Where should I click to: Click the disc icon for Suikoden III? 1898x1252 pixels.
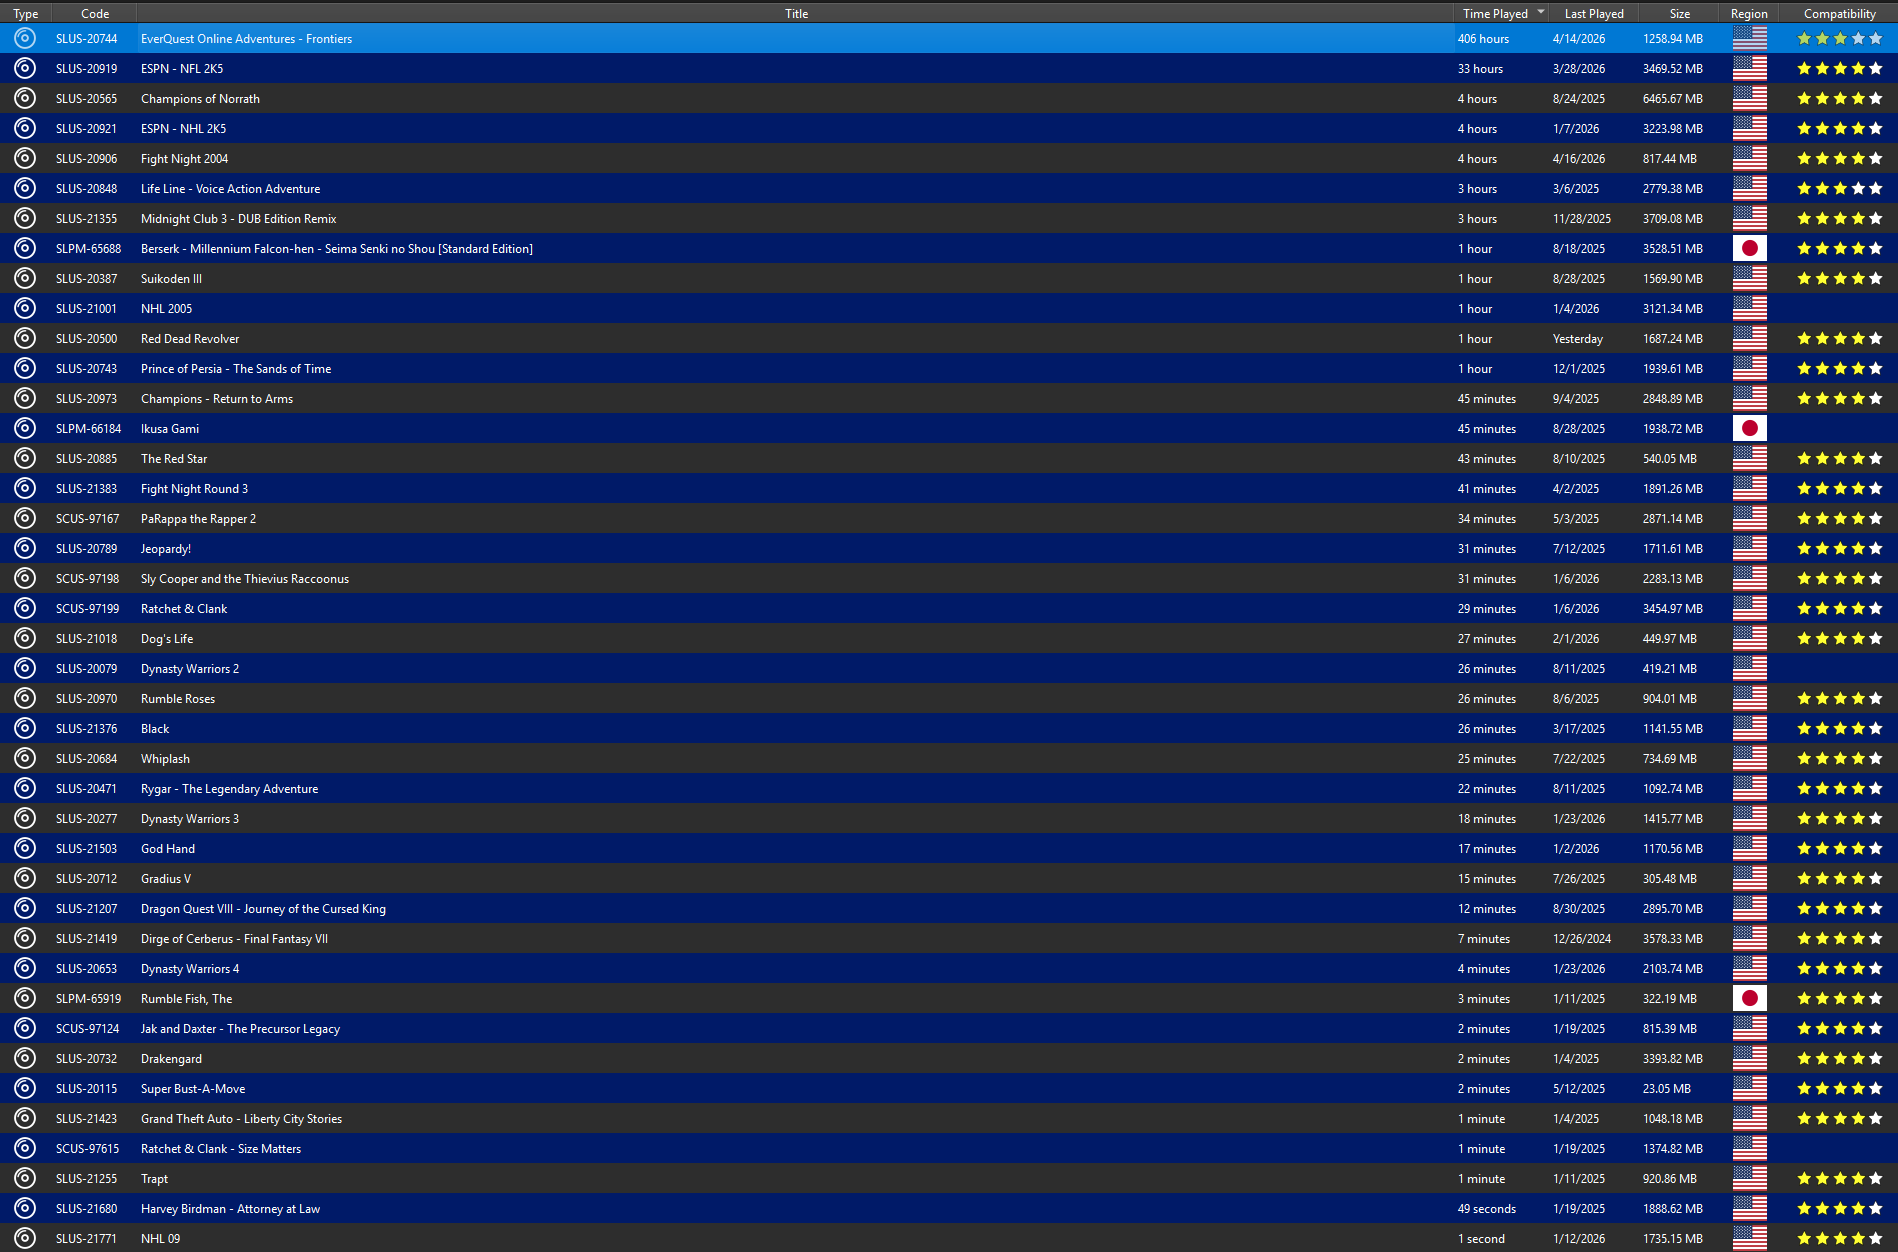[25, 278]
